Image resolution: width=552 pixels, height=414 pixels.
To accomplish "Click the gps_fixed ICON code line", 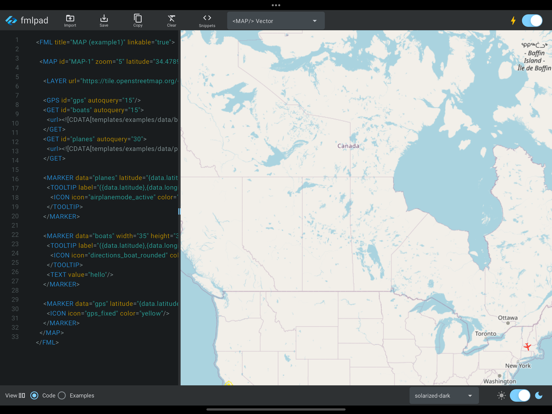I will coord(108,313).
